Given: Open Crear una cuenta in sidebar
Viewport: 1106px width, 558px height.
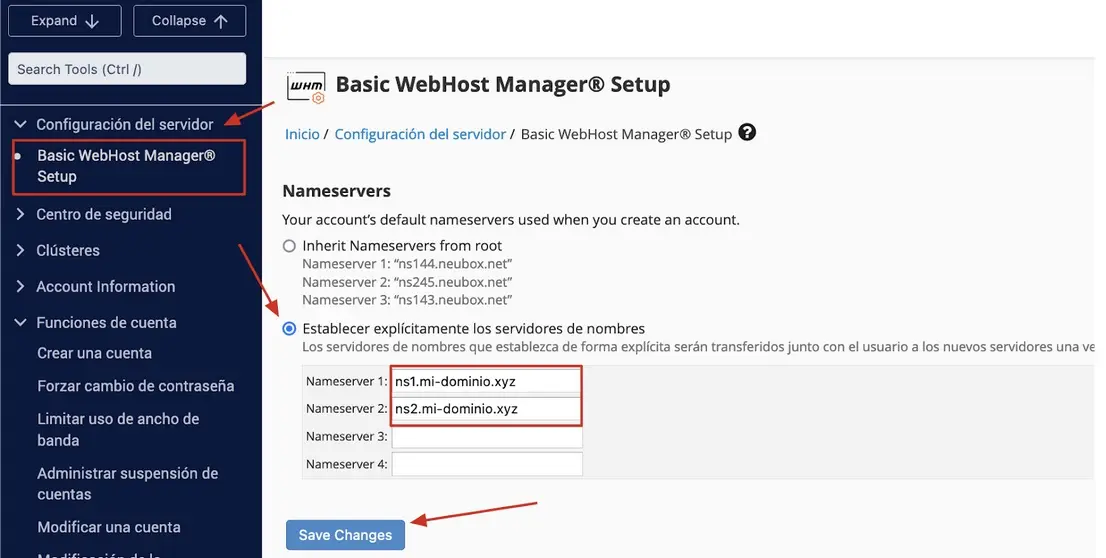Looking at the screenshot, I should point(95,353).
